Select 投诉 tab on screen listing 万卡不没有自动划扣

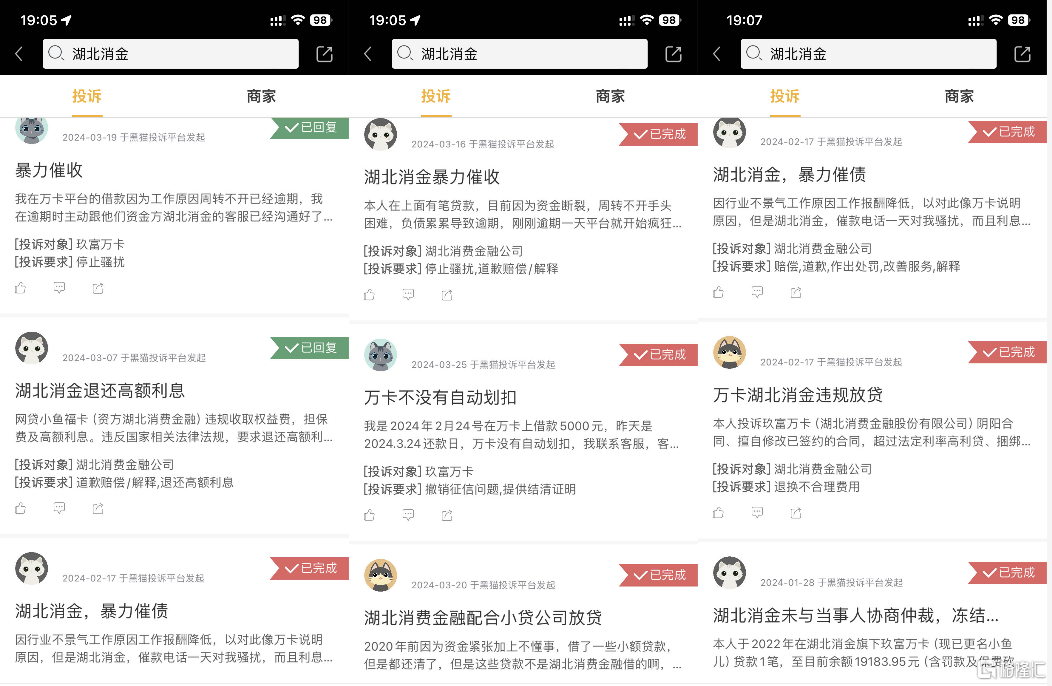435,96
